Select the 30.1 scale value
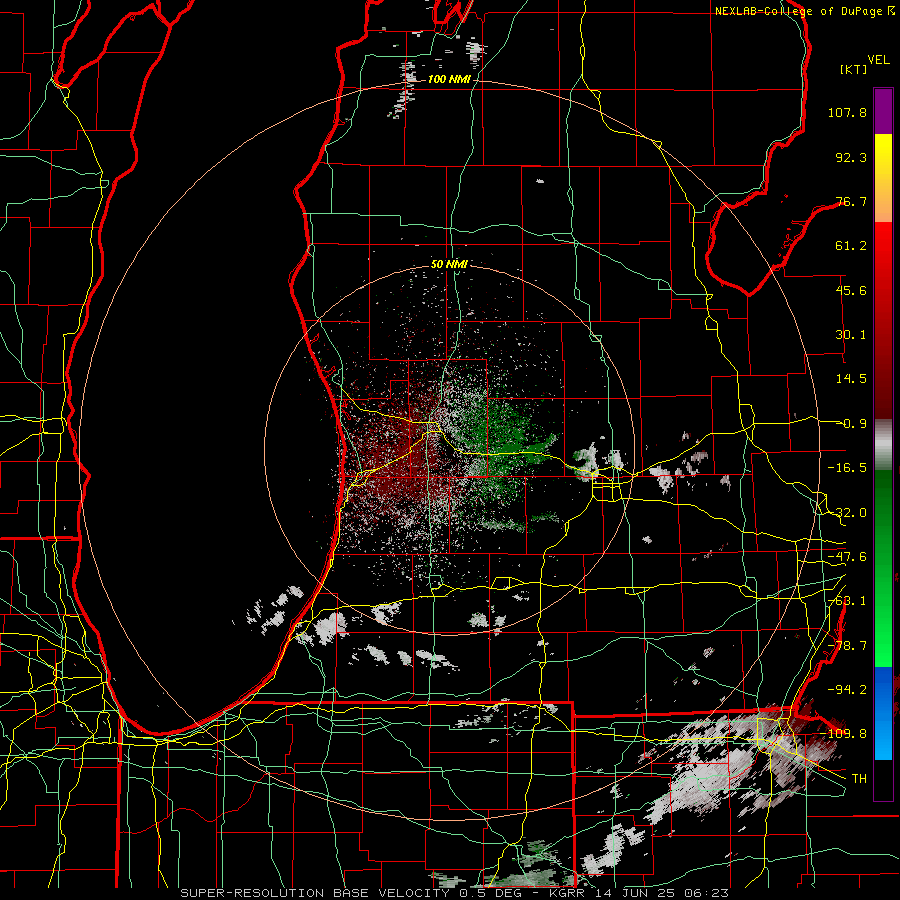The height and width of the screenshot is (900, 900). [851, 335]
